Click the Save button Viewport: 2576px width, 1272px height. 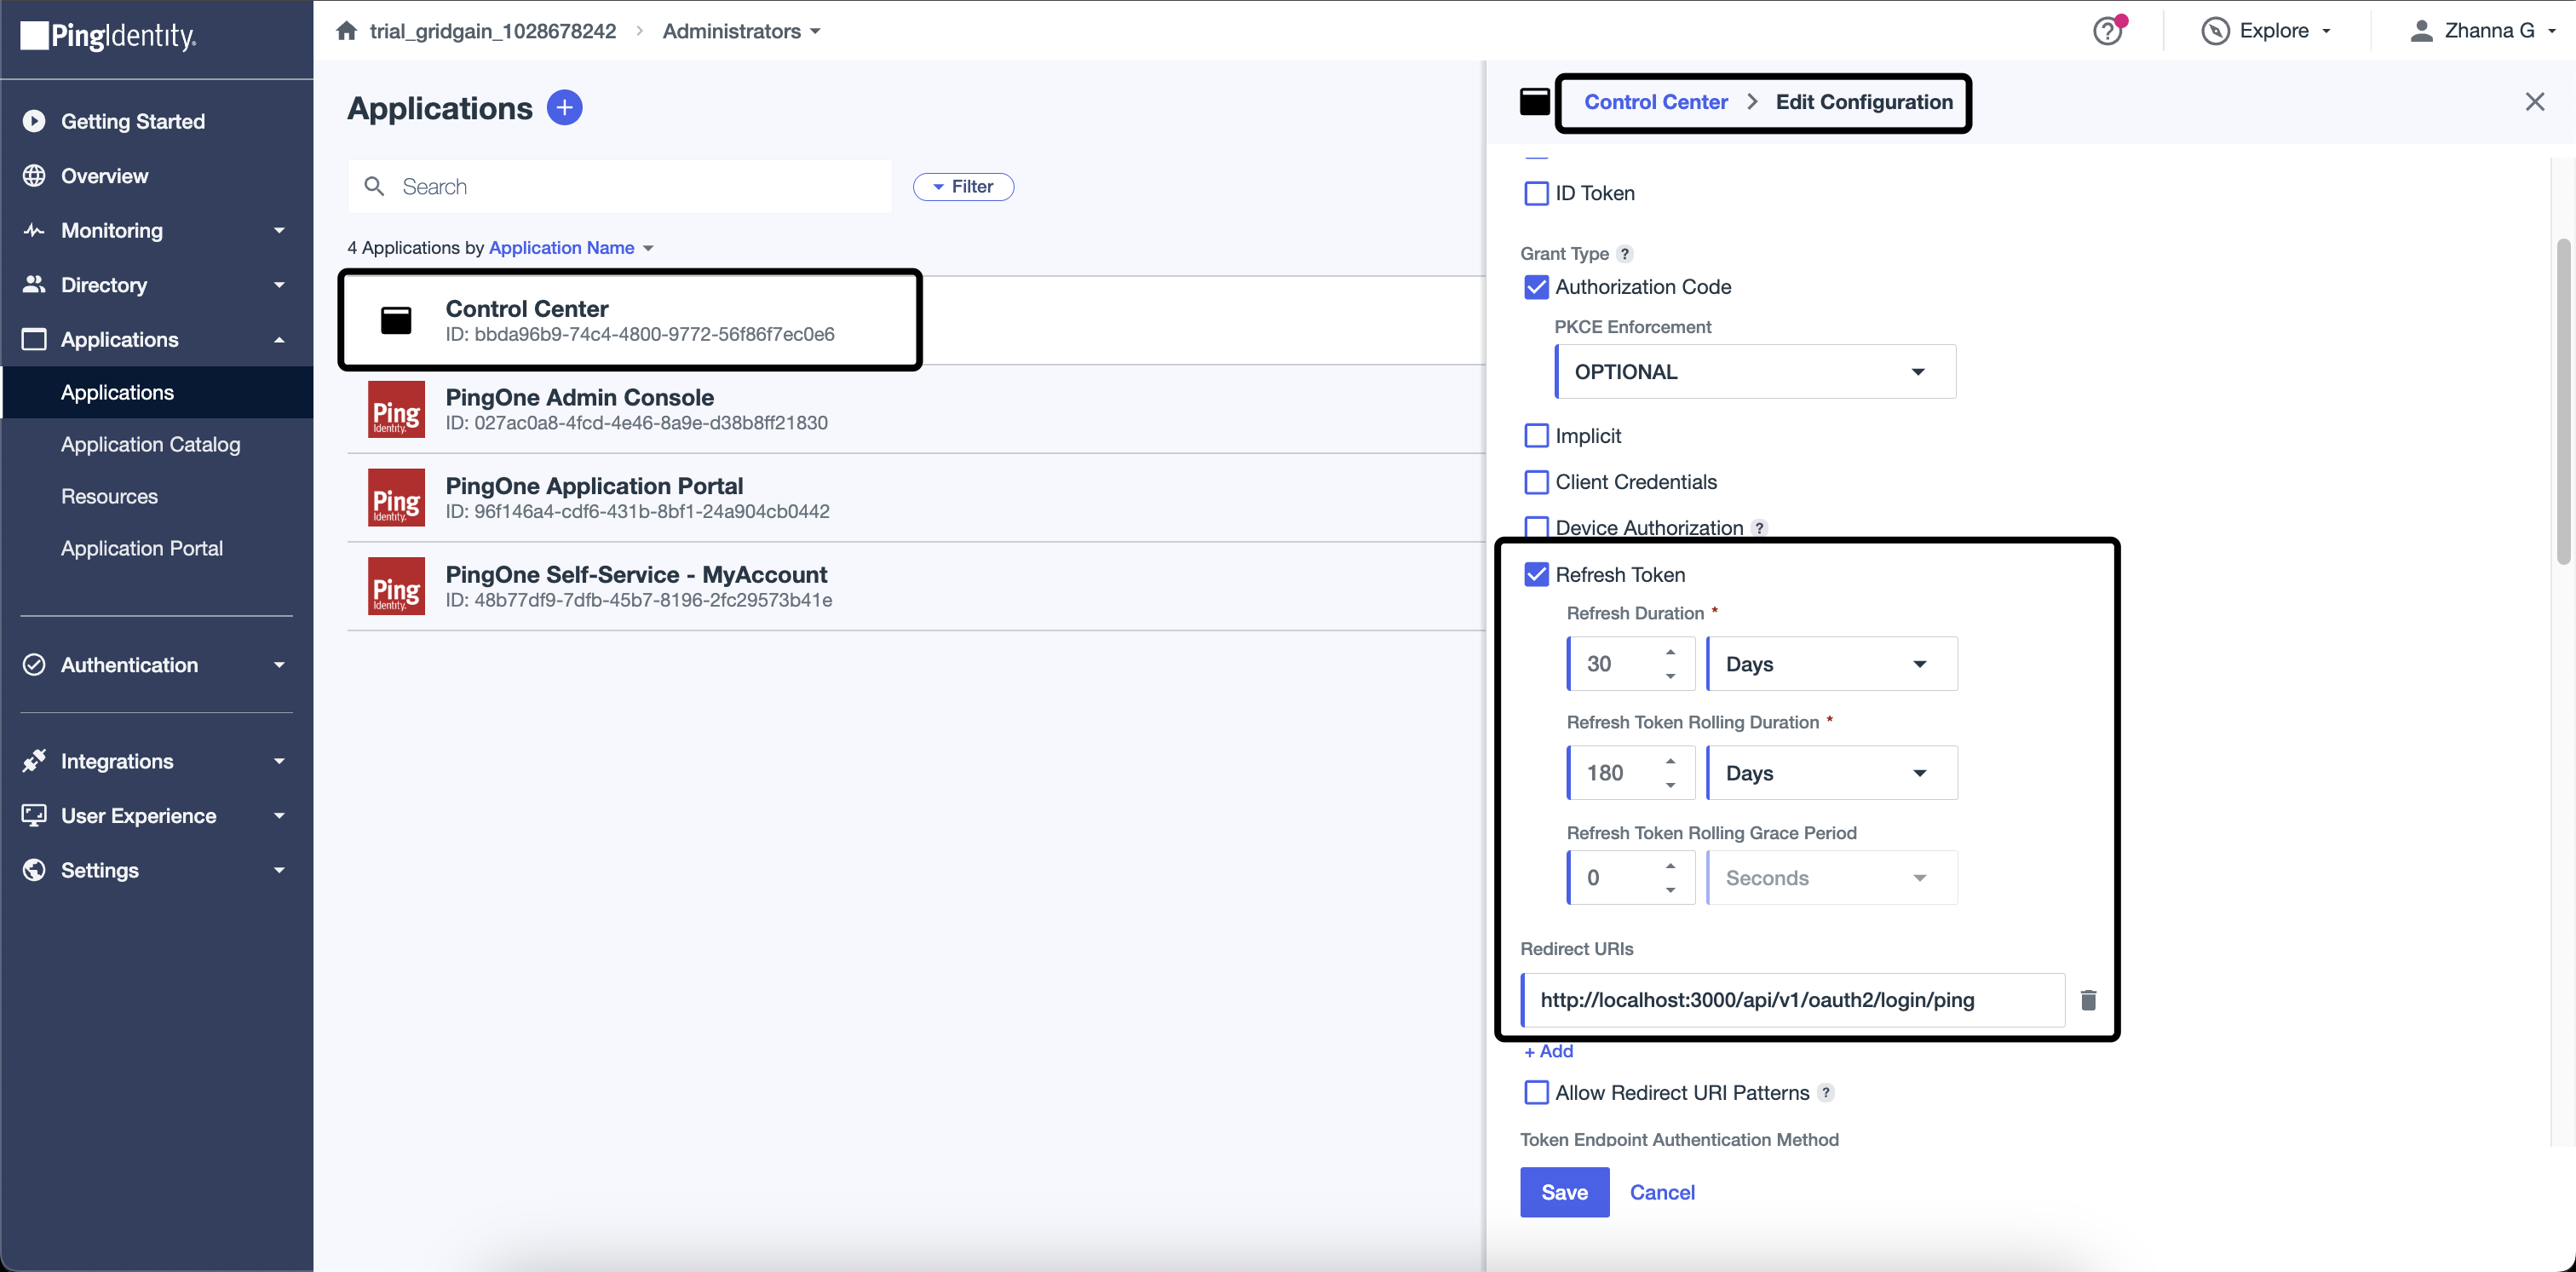1564,1192
